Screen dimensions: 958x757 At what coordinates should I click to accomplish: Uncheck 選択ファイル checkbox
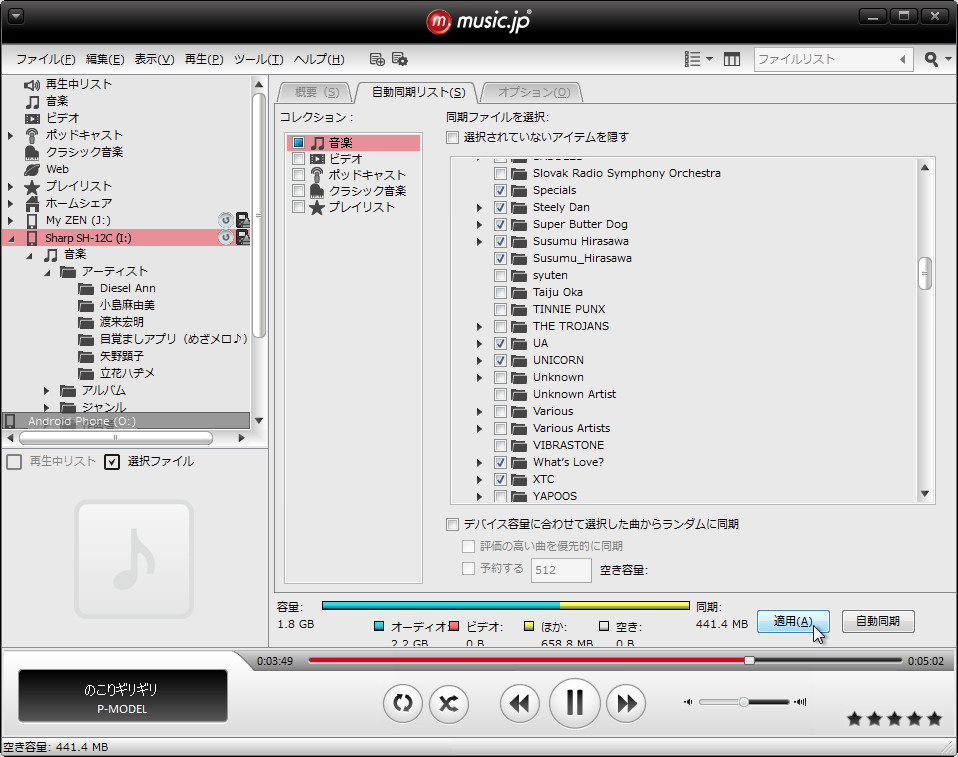click(x=112, y=462)
